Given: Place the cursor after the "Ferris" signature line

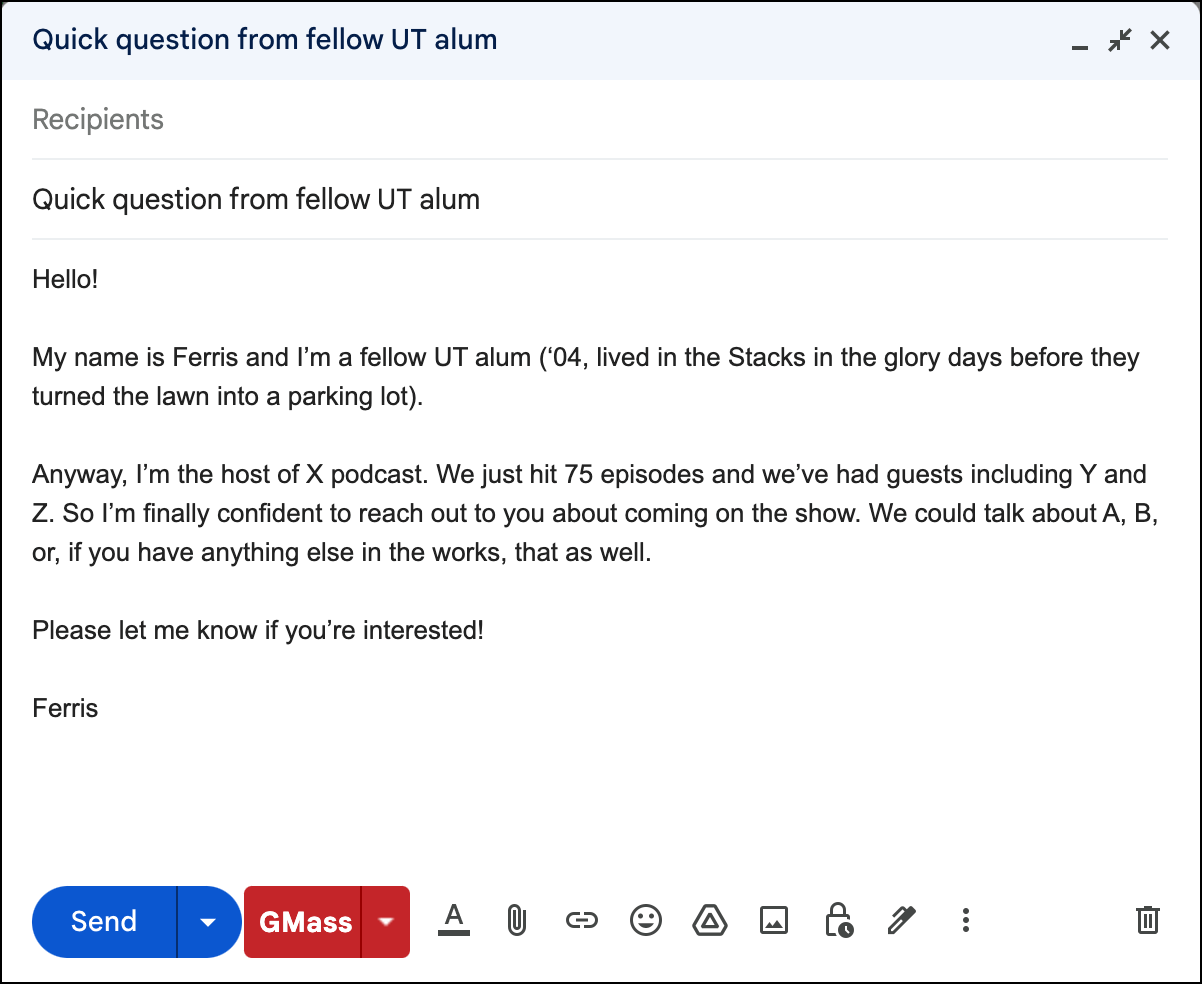Looking at the screenshot, I should click(99, 709).
